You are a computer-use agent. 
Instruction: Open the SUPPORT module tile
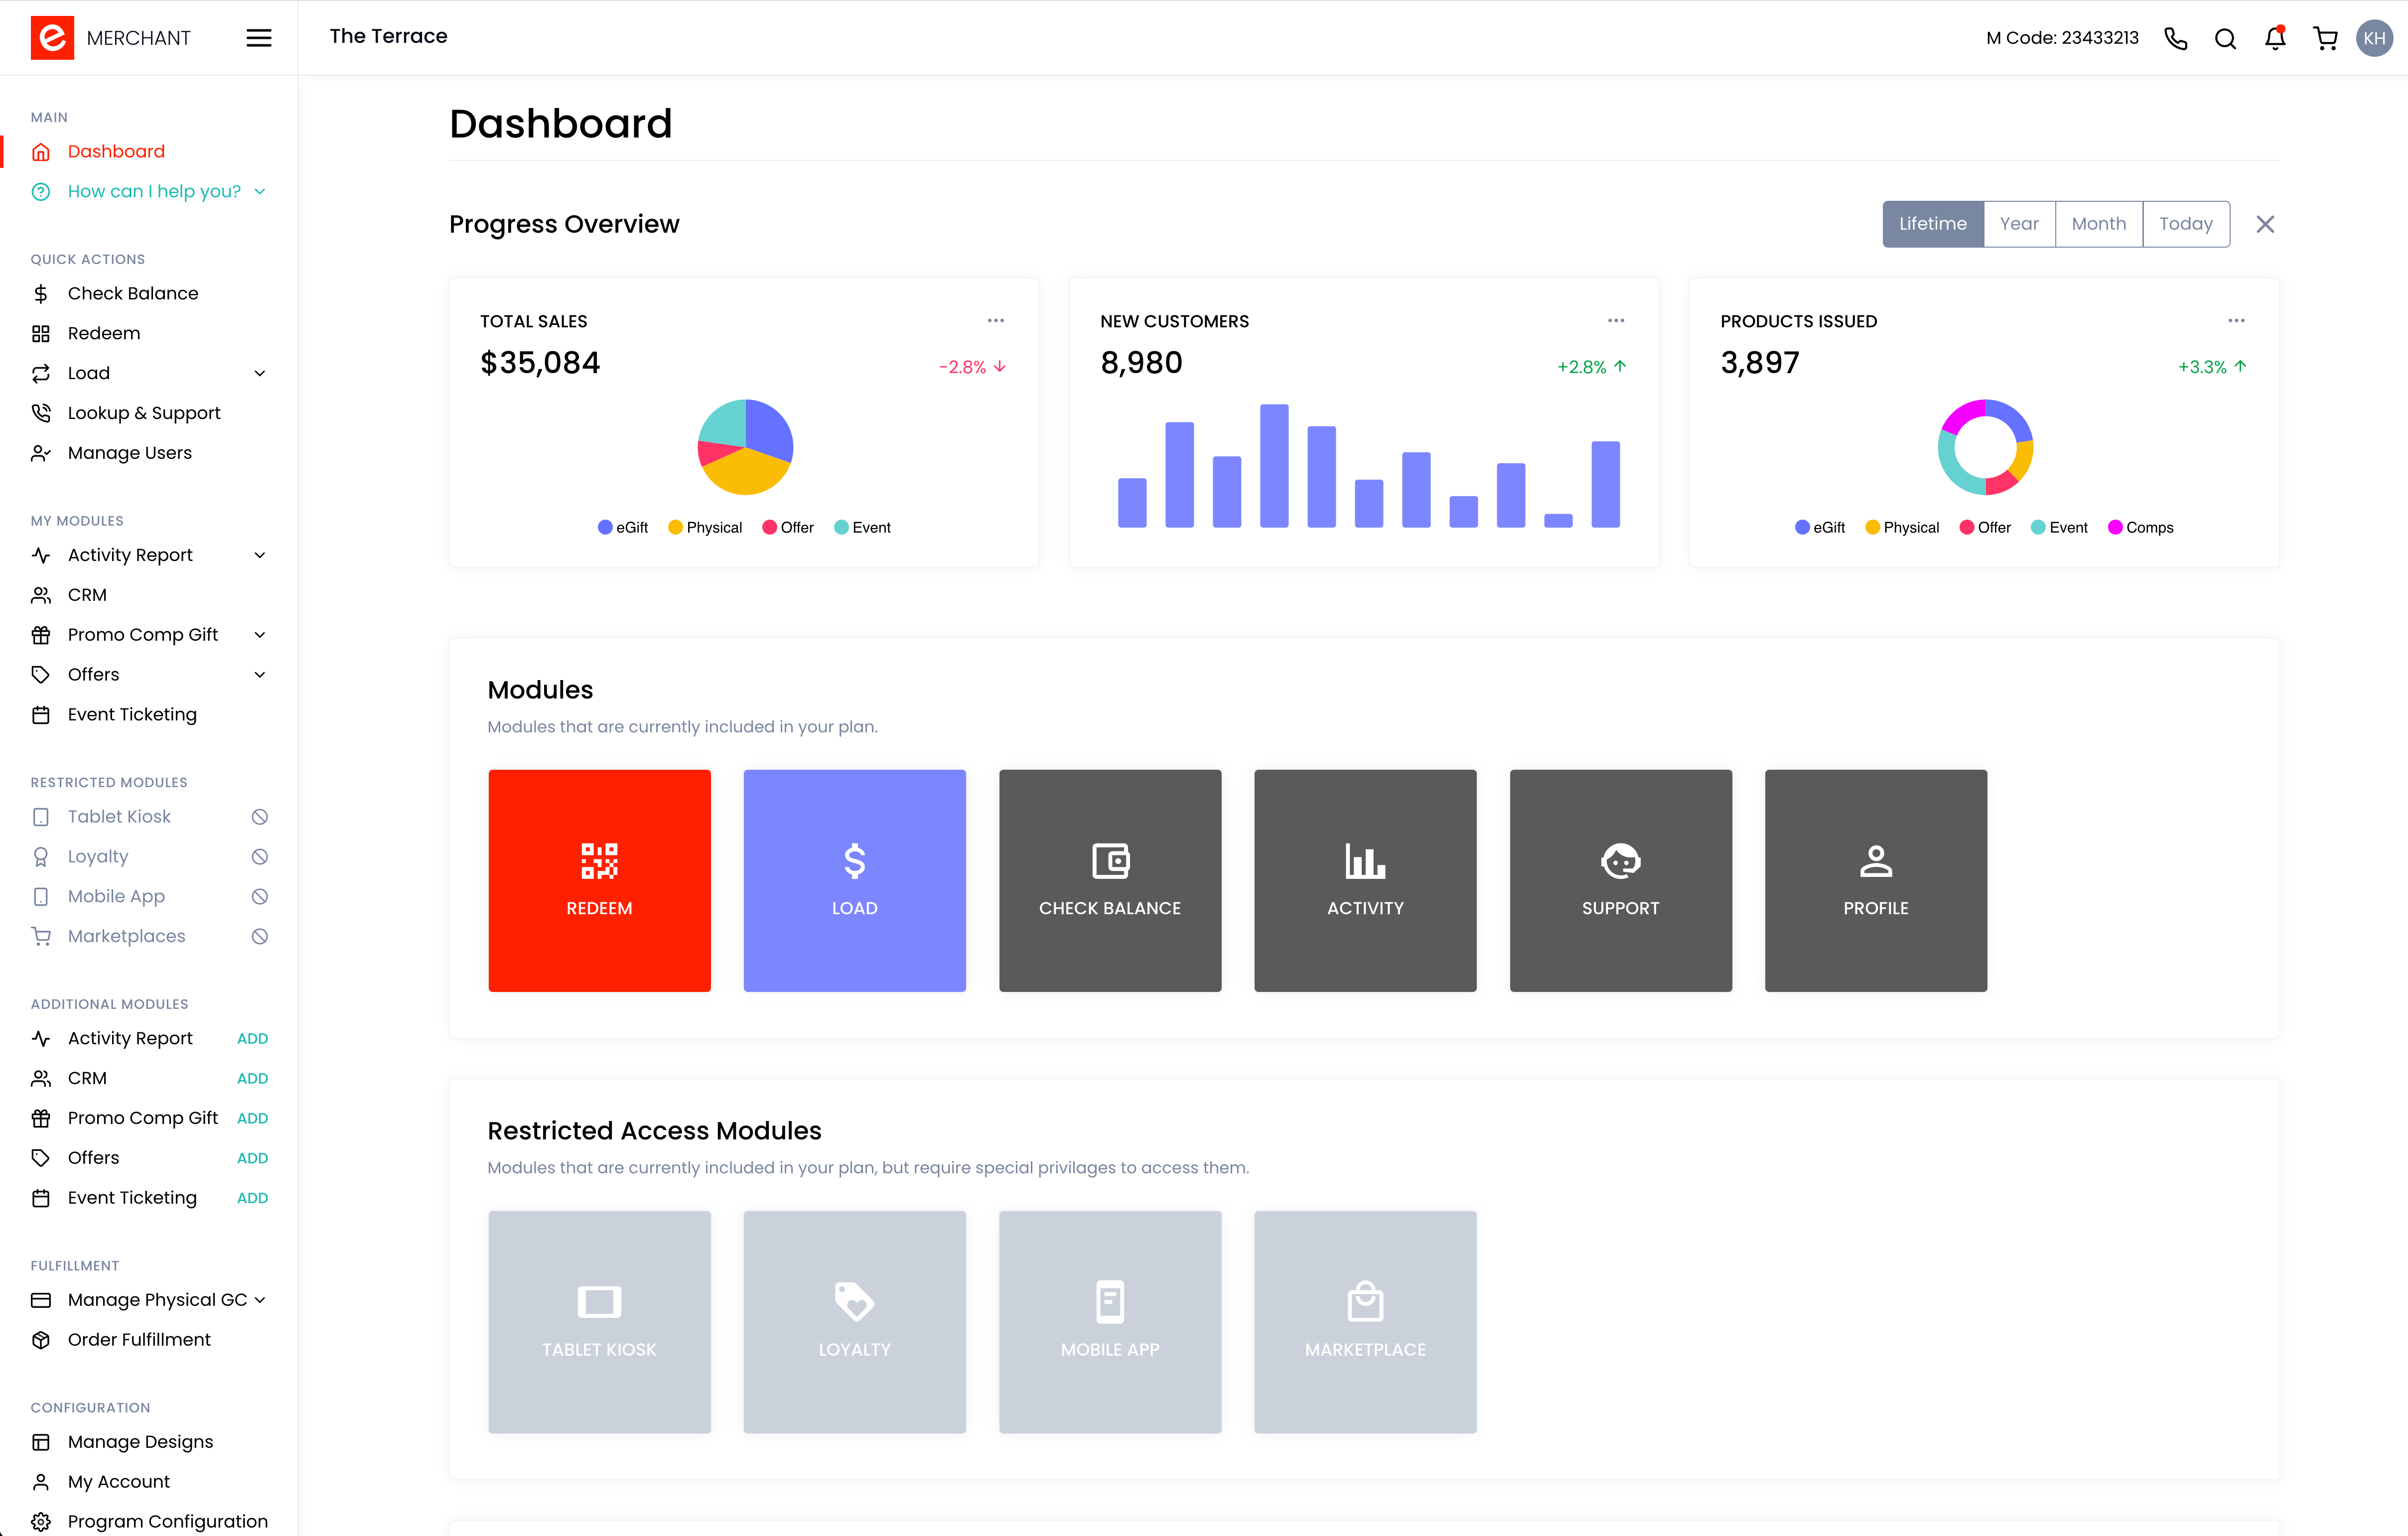coord(1621,880)
